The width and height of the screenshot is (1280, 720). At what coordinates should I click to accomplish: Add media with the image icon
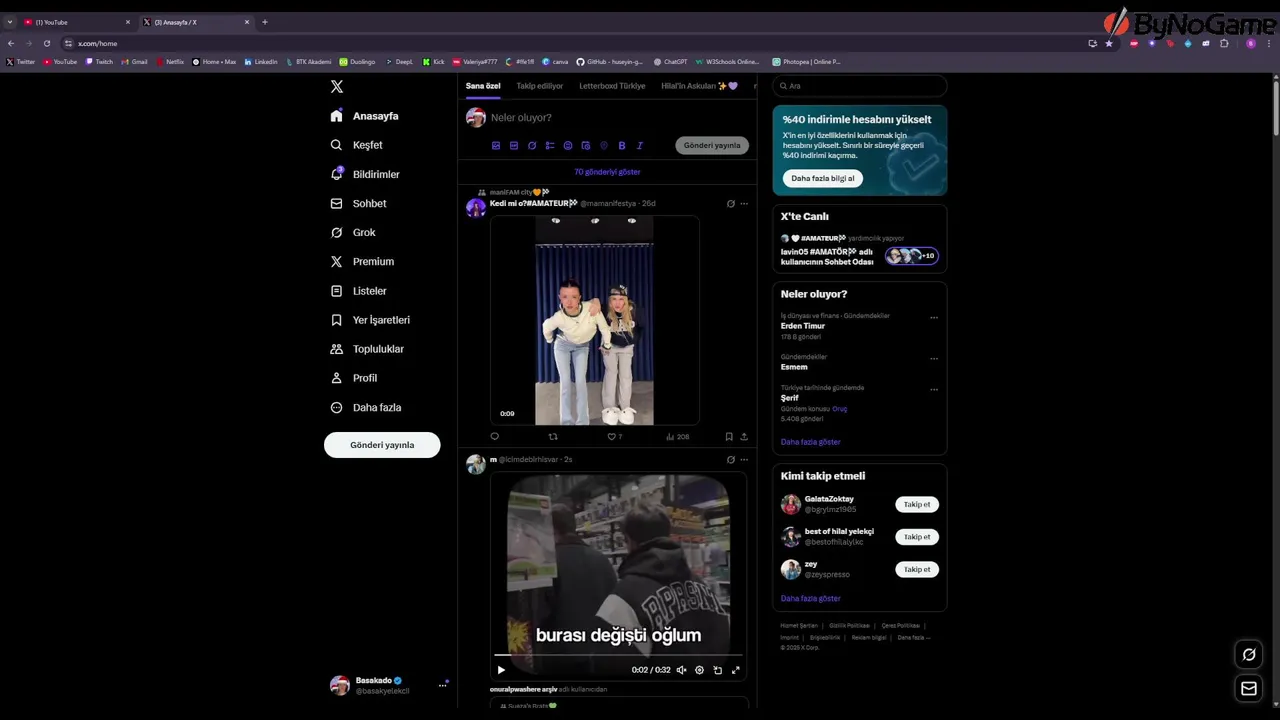(x=496, y=146)
